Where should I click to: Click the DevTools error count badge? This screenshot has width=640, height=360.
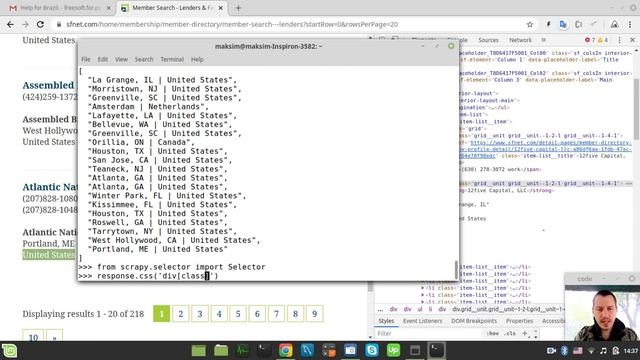(x=590, y=40)
